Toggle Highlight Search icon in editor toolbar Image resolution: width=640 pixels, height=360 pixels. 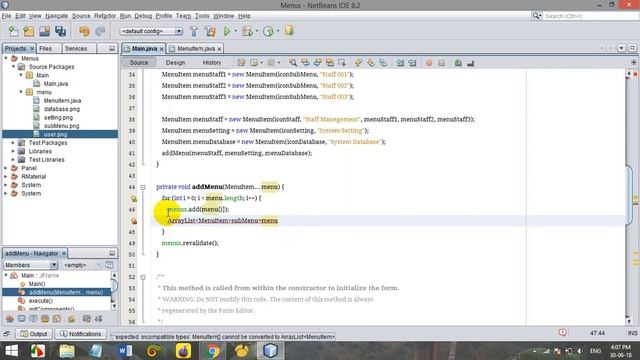tap(329, 63)
